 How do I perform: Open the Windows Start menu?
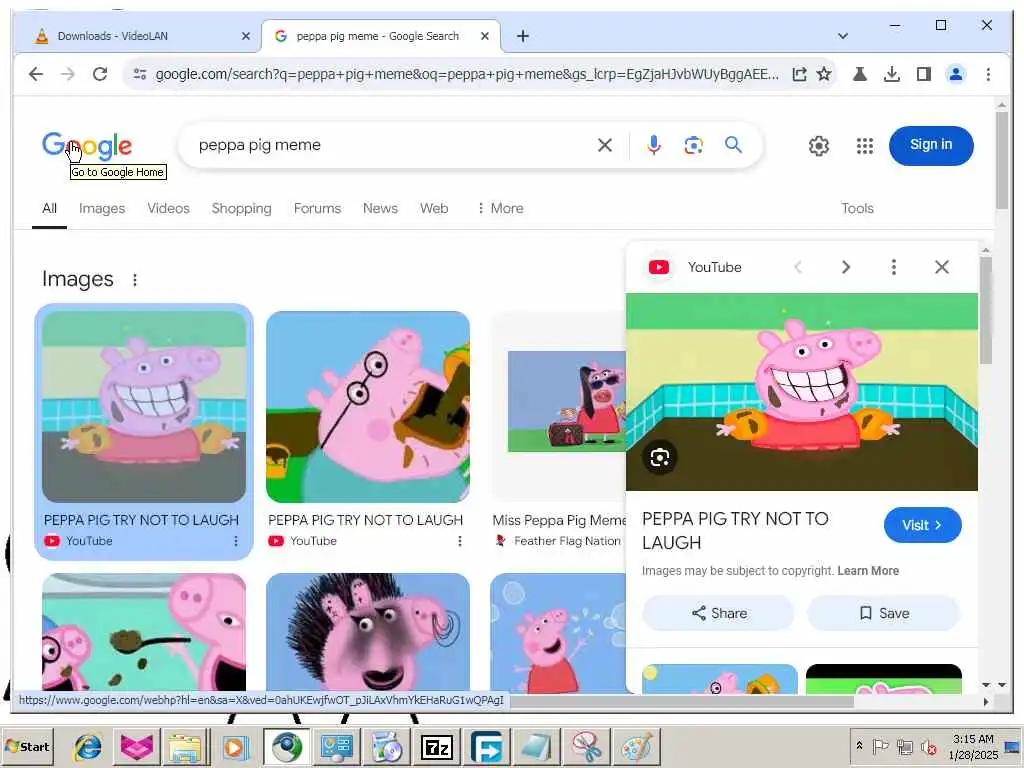[27, 746]
